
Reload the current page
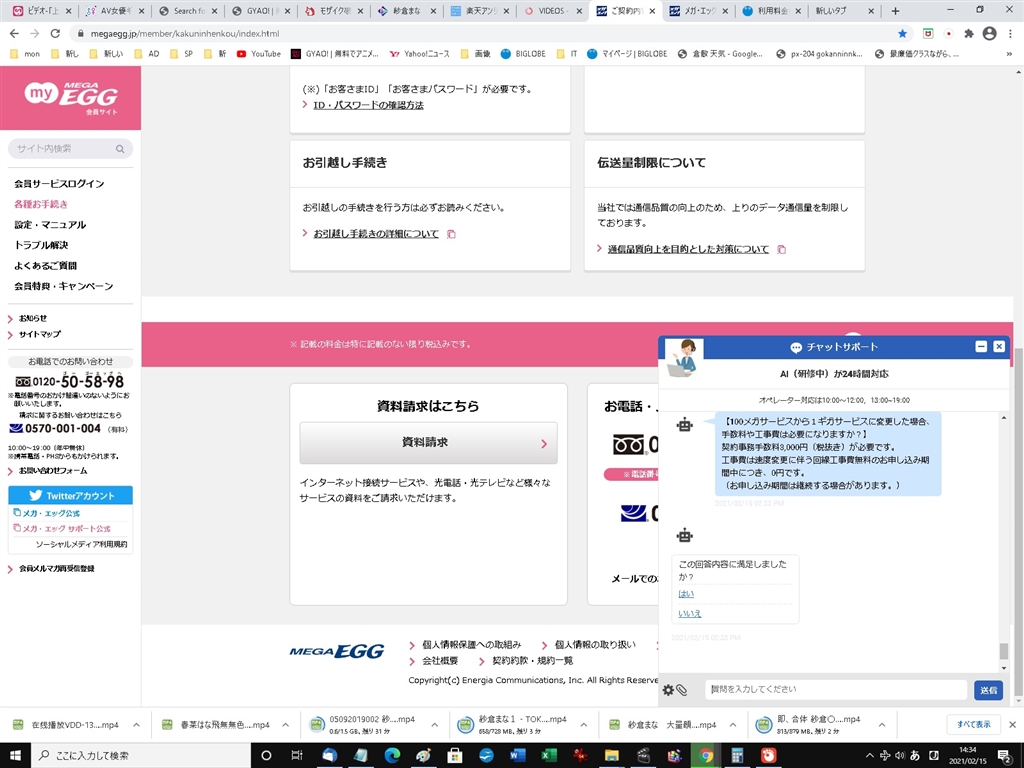coord(56,33)
